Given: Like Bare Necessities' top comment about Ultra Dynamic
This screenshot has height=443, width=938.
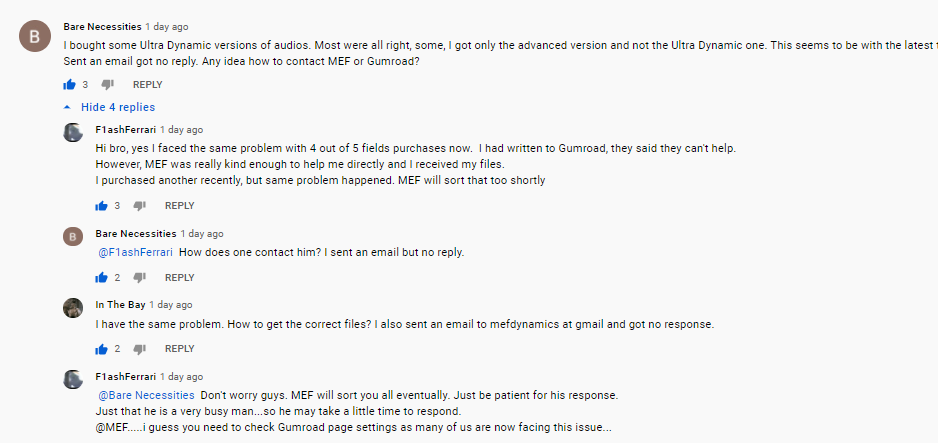Looking at the screenshot, I should click(70, 85).
